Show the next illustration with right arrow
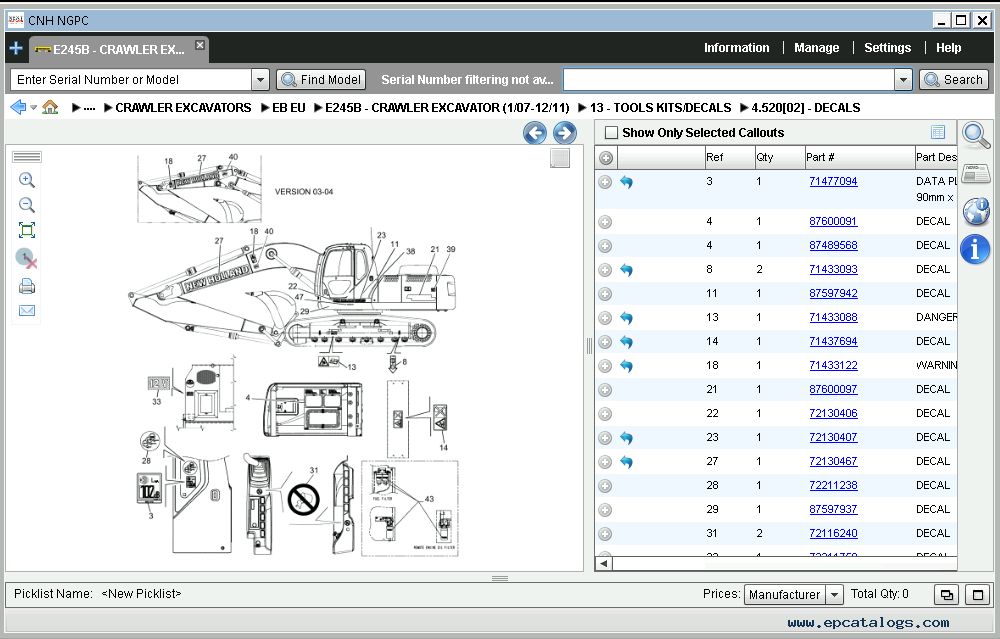Viewport: 1000px width, 639px height. tap(564, 133)
